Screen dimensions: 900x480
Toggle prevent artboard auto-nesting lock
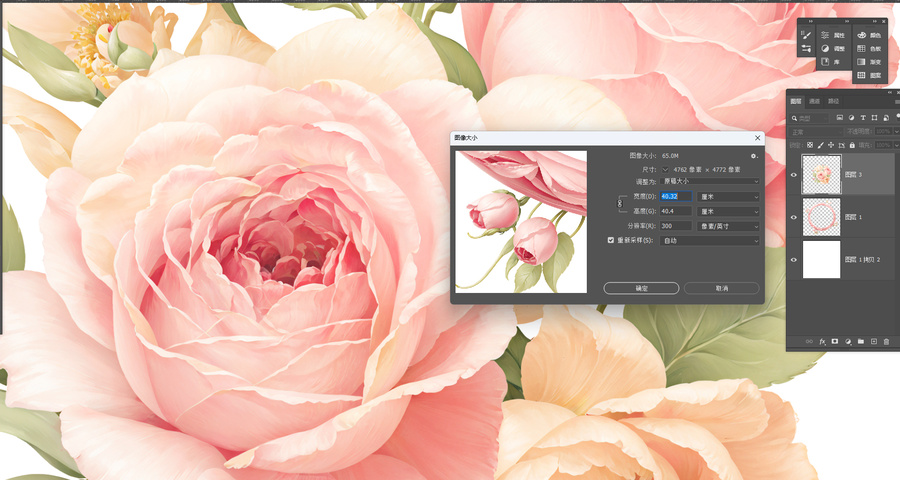coord(841,145)
